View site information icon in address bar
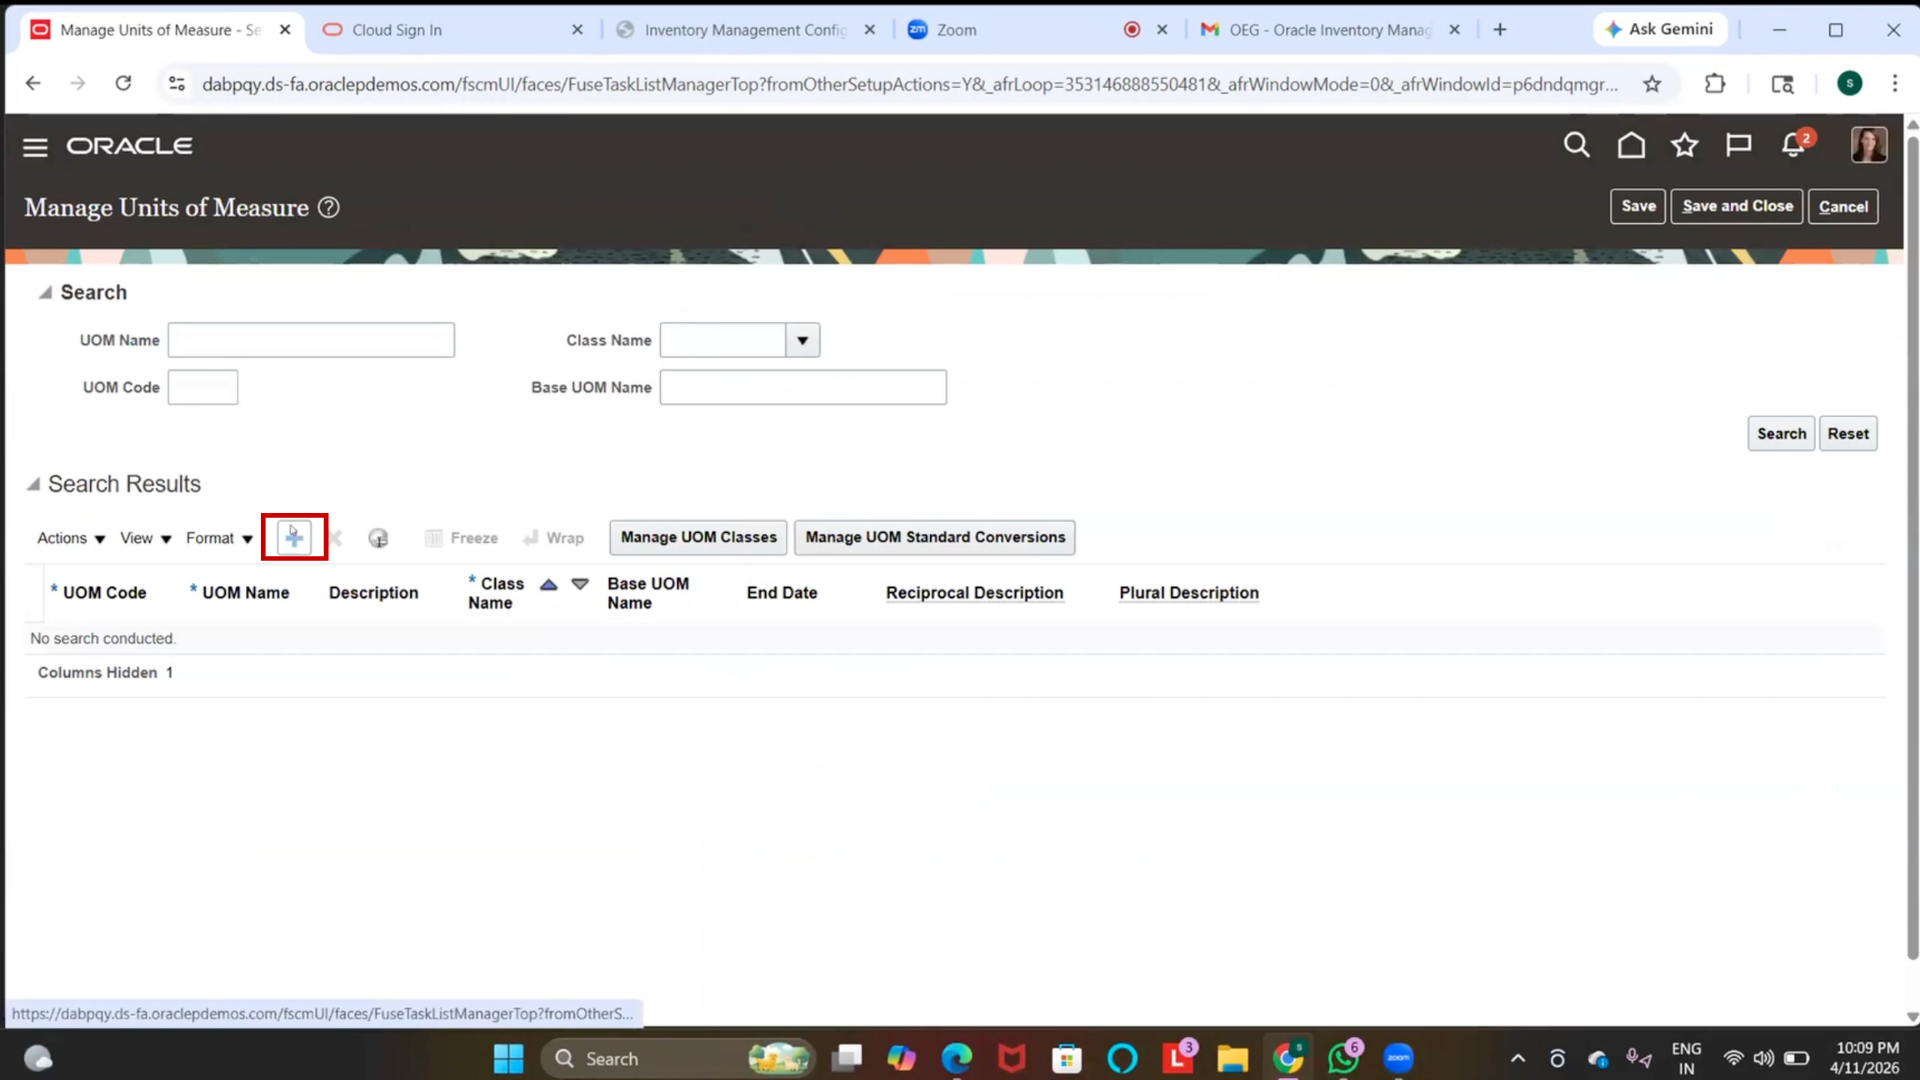Viewport: 1920px width, 1080px height. tap(177, 84)
